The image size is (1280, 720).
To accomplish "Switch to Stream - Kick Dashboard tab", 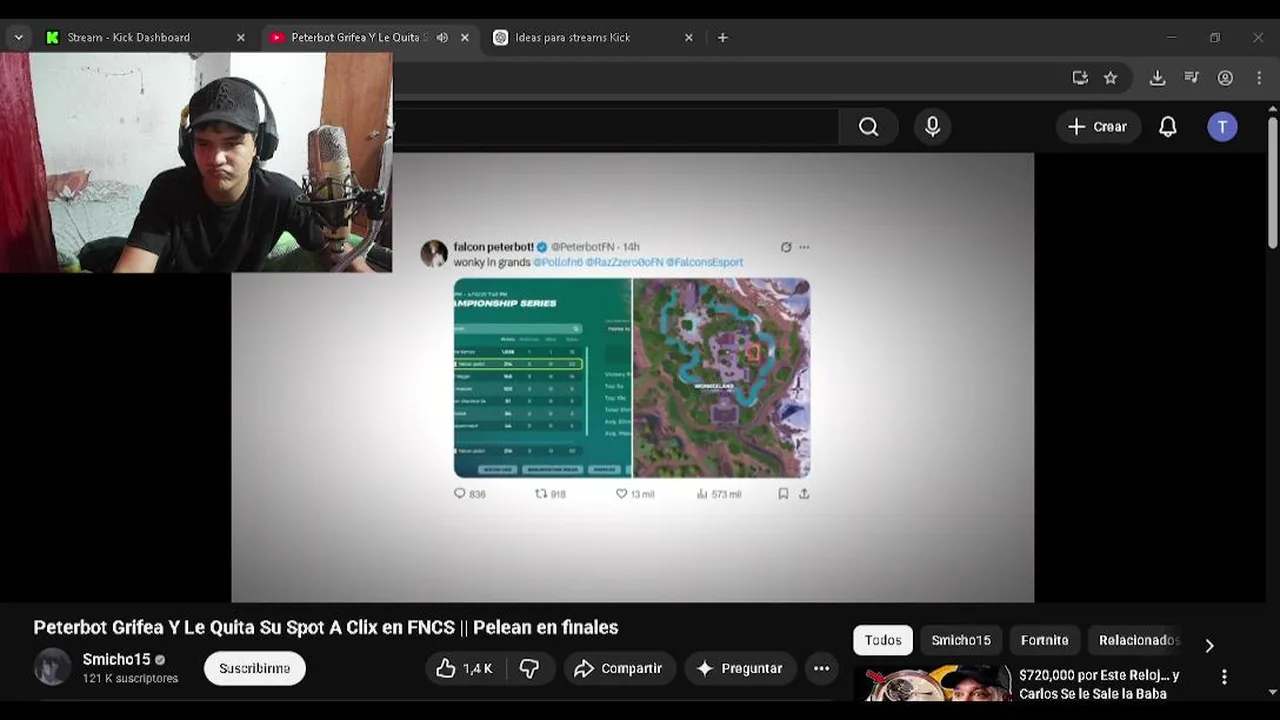I will pos(128,37).
